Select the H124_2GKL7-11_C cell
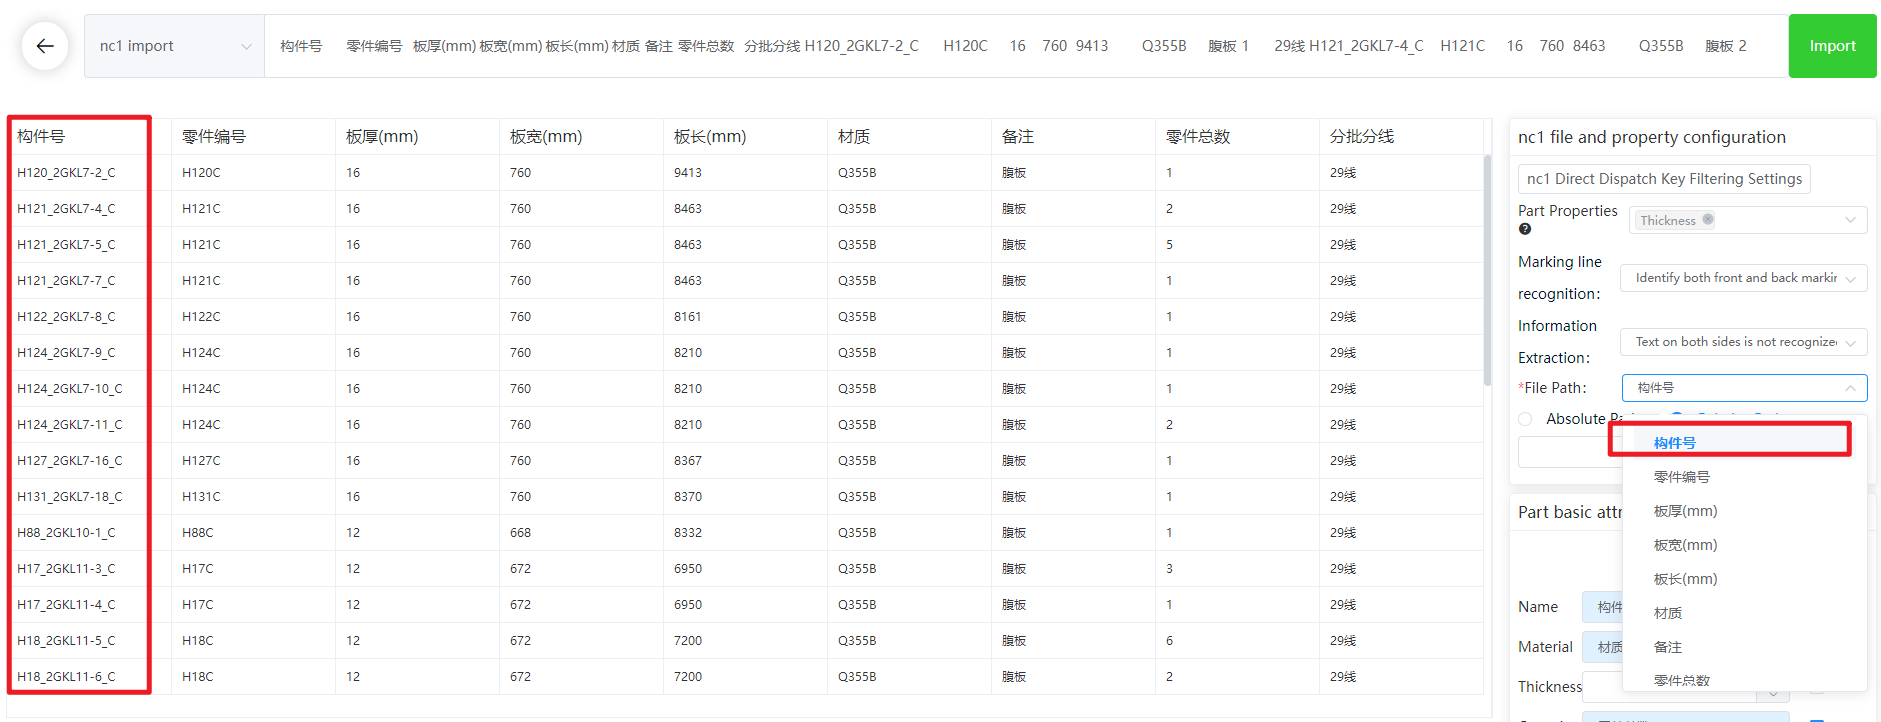This screenshot has width=1881, height=722. coord(89,425)
